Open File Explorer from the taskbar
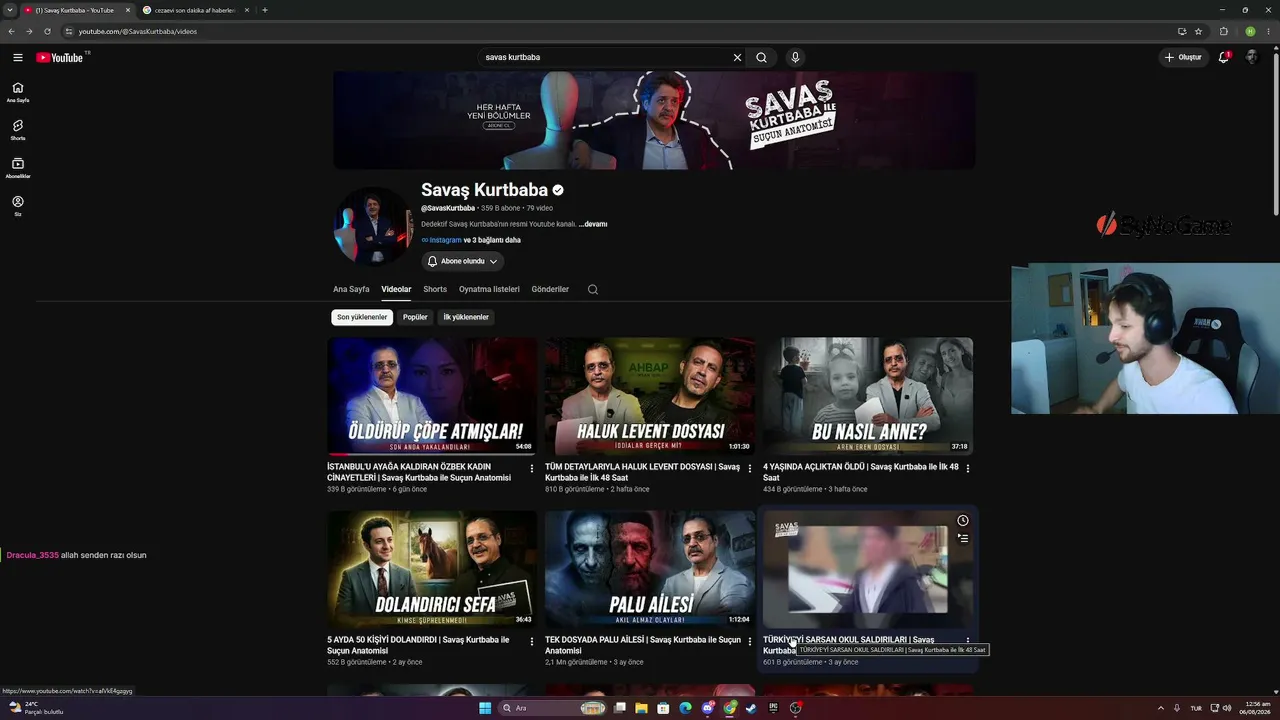This screenshot has width=1280, height=720. pos(641,708)
